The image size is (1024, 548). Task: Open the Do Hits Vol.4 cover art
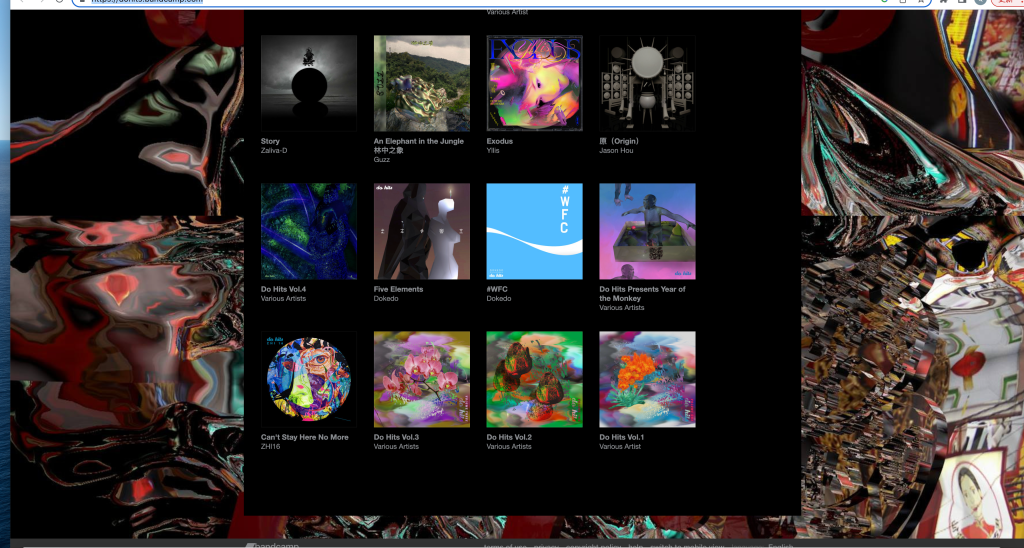point(309,231)
